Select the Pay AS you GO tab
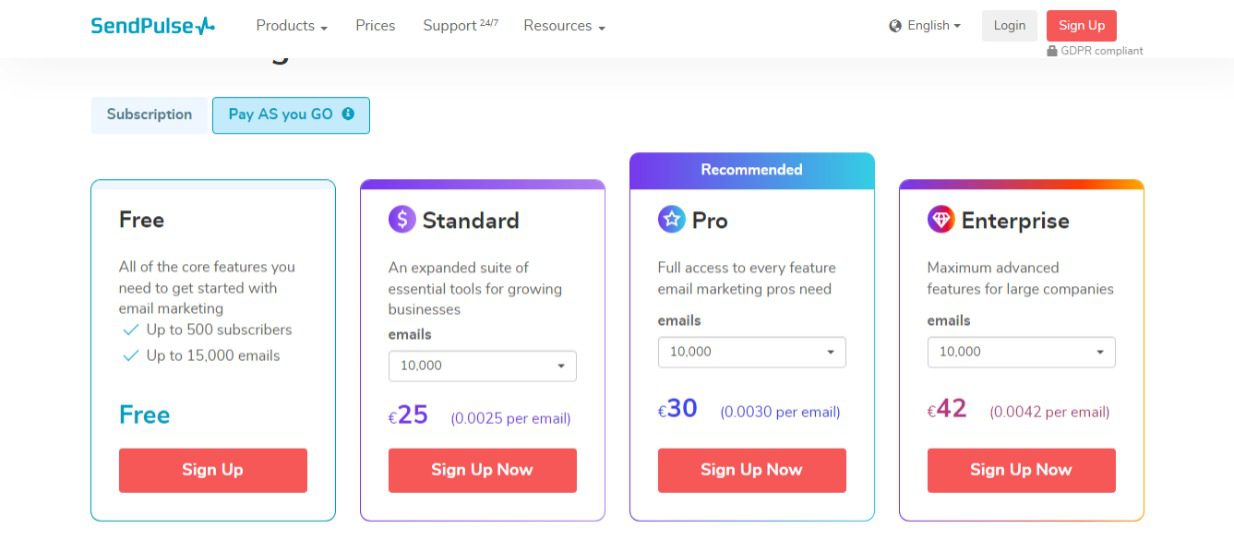1234x540 pixels. [291, 115]
